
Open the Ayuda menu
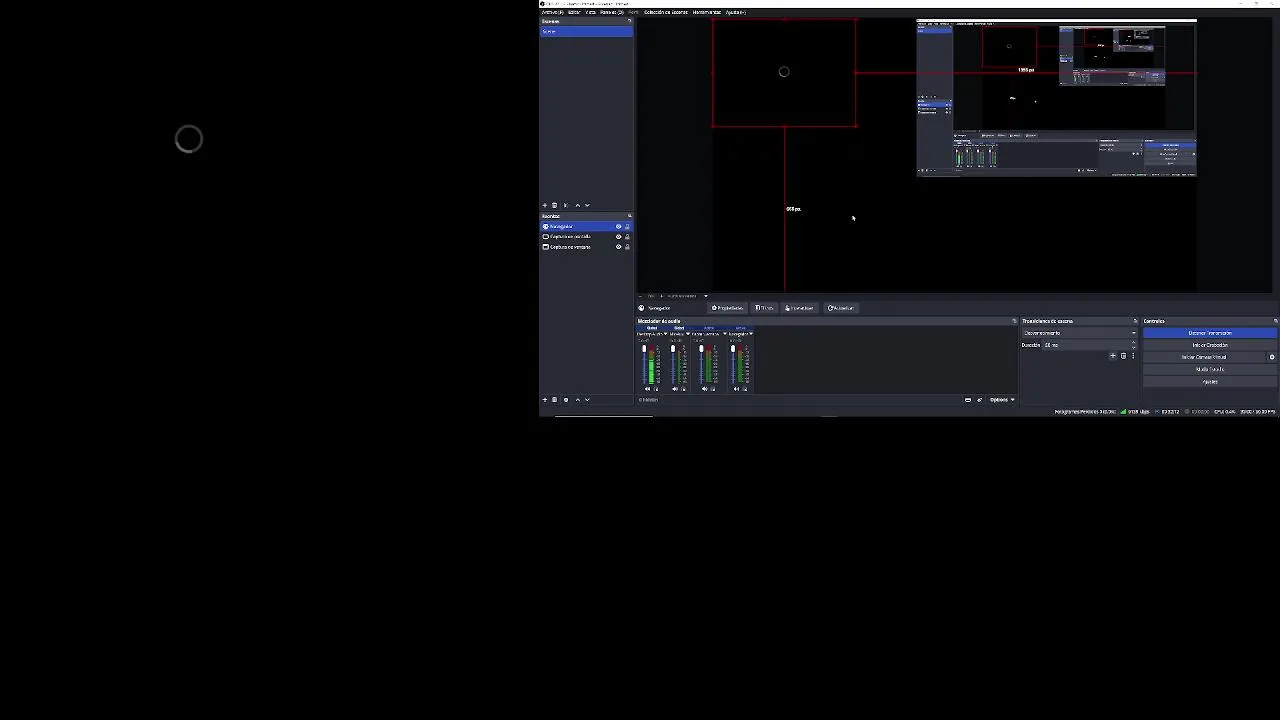[735, 12]
